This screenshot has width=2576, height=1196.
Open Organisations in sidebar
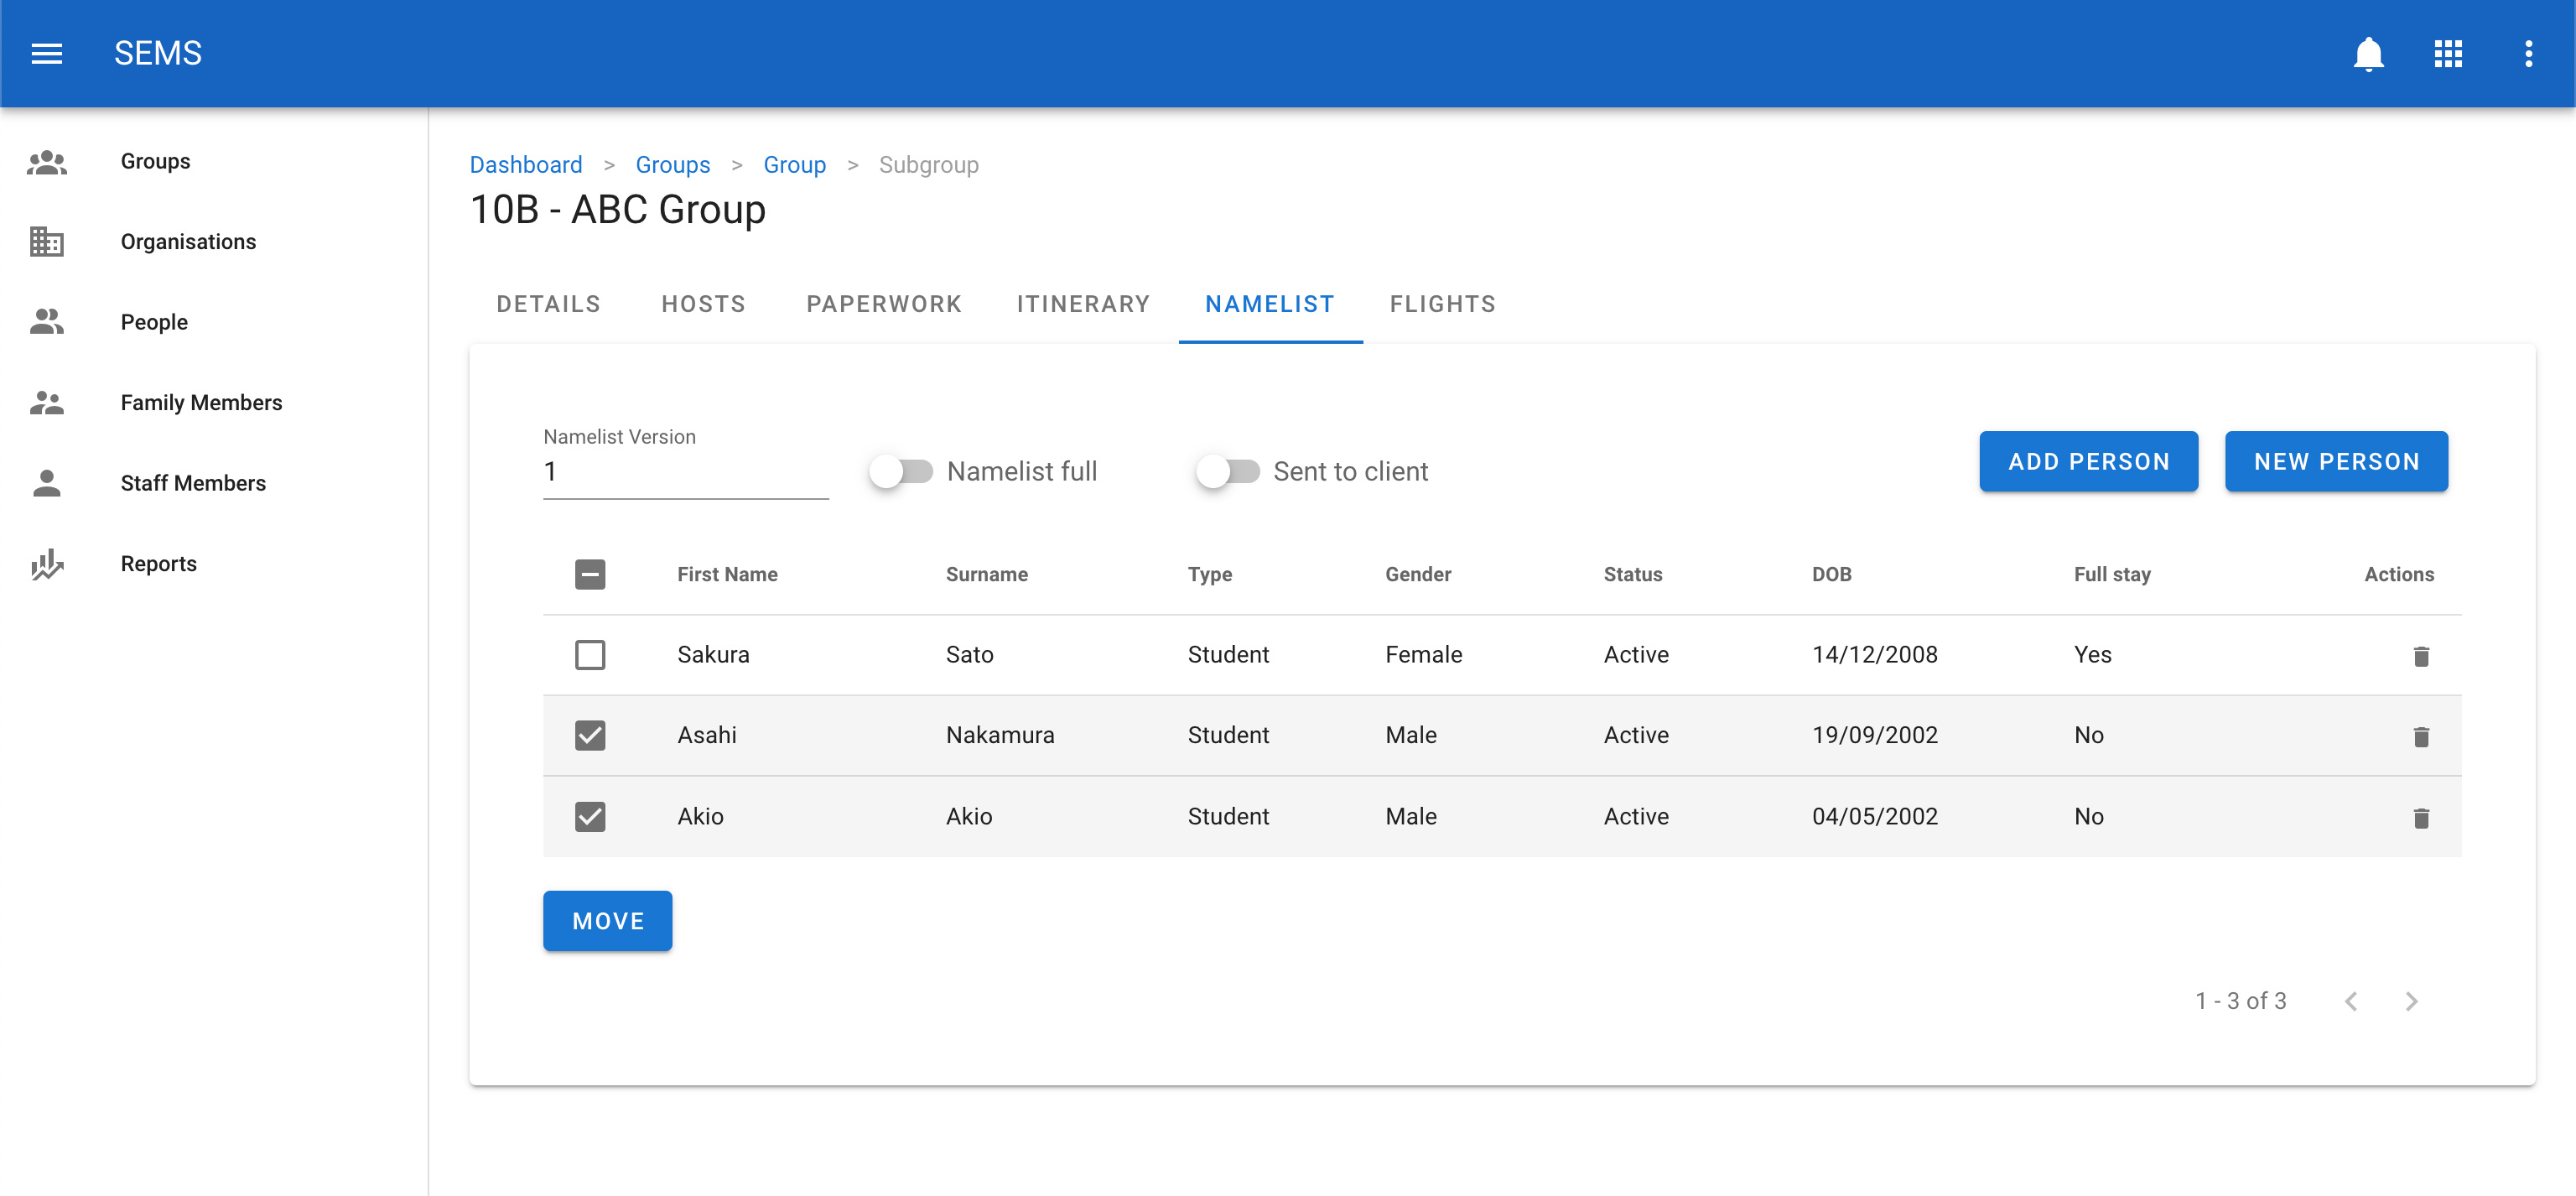pos(187,242)
